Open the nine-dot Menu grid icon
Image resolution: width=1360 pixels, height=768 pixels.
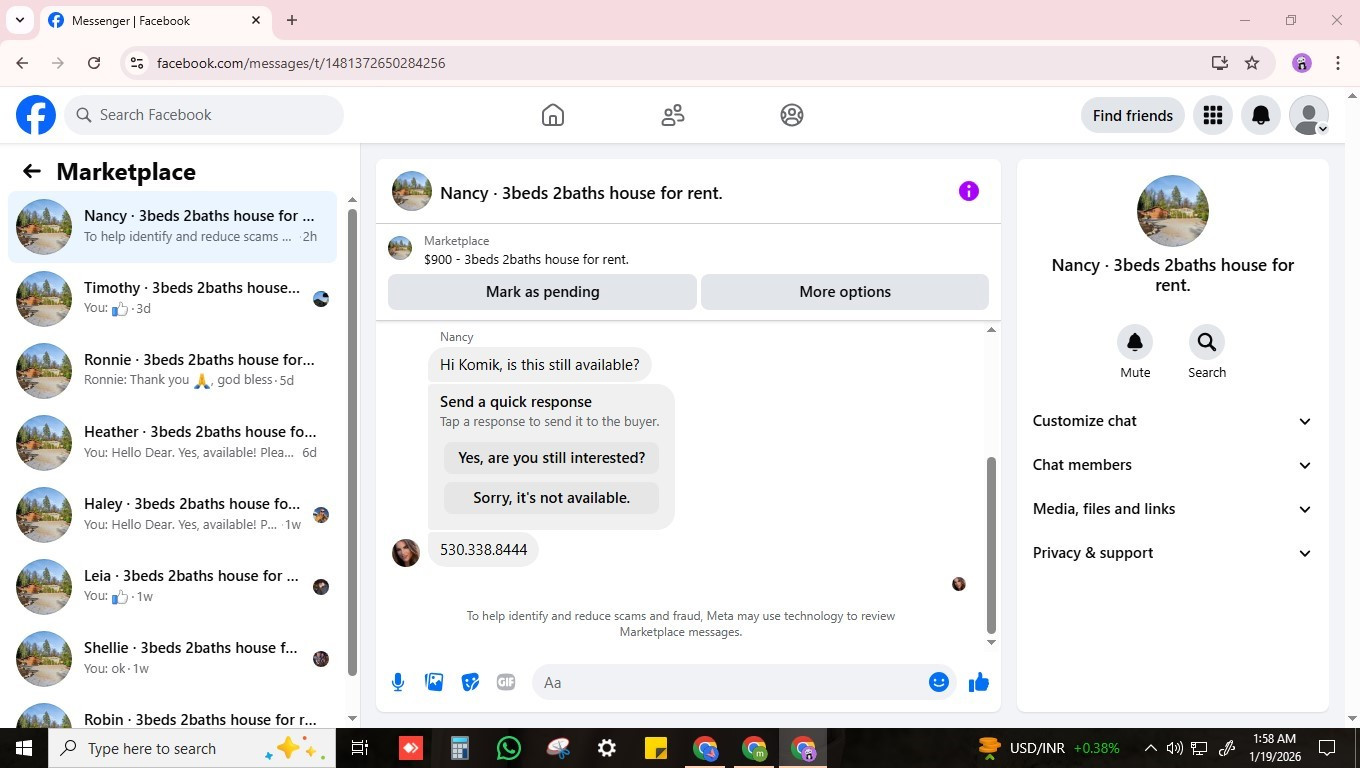pyautogui.click(x=1213, y=115)
